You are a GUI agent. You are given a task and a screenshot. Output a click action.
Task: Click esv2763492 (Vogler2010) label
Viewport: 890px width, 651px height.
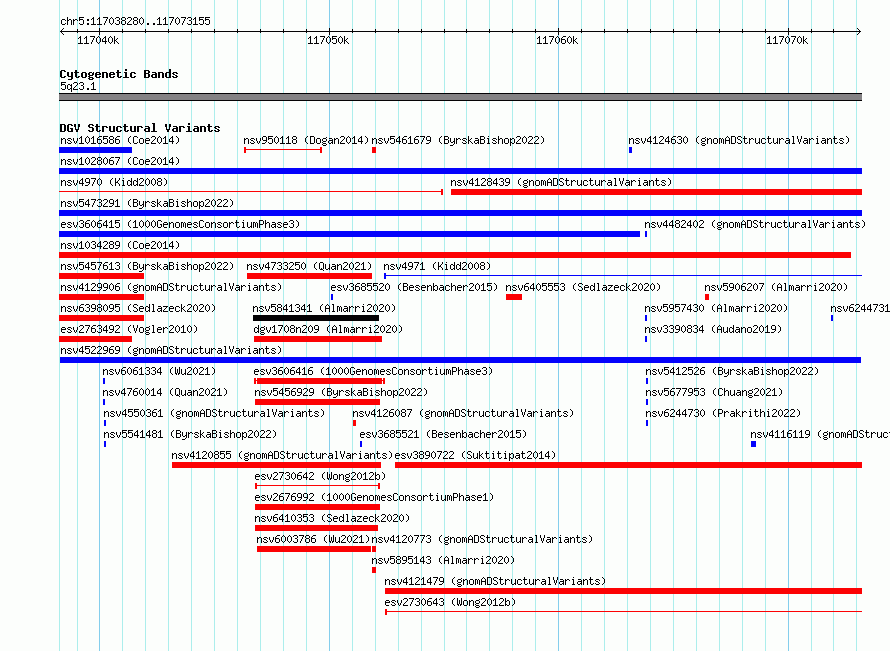[129, 329]
